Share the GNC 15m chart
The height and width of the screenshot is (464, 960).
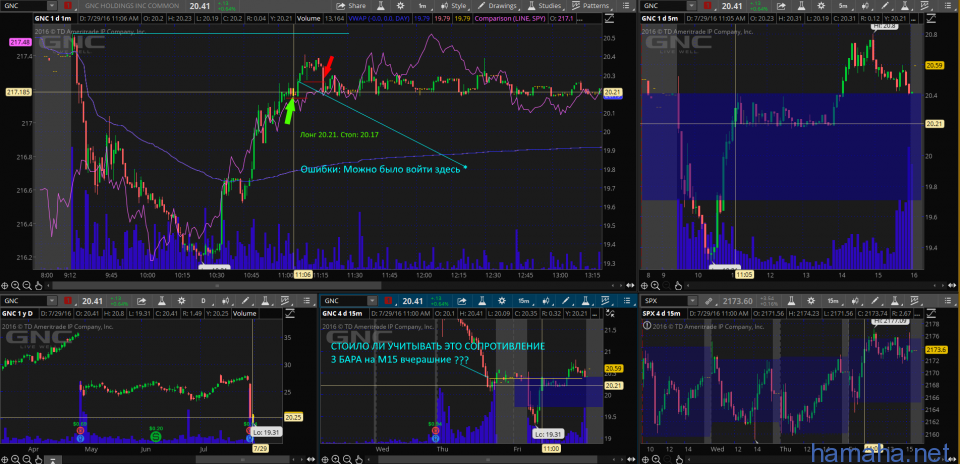click(462, 301)
